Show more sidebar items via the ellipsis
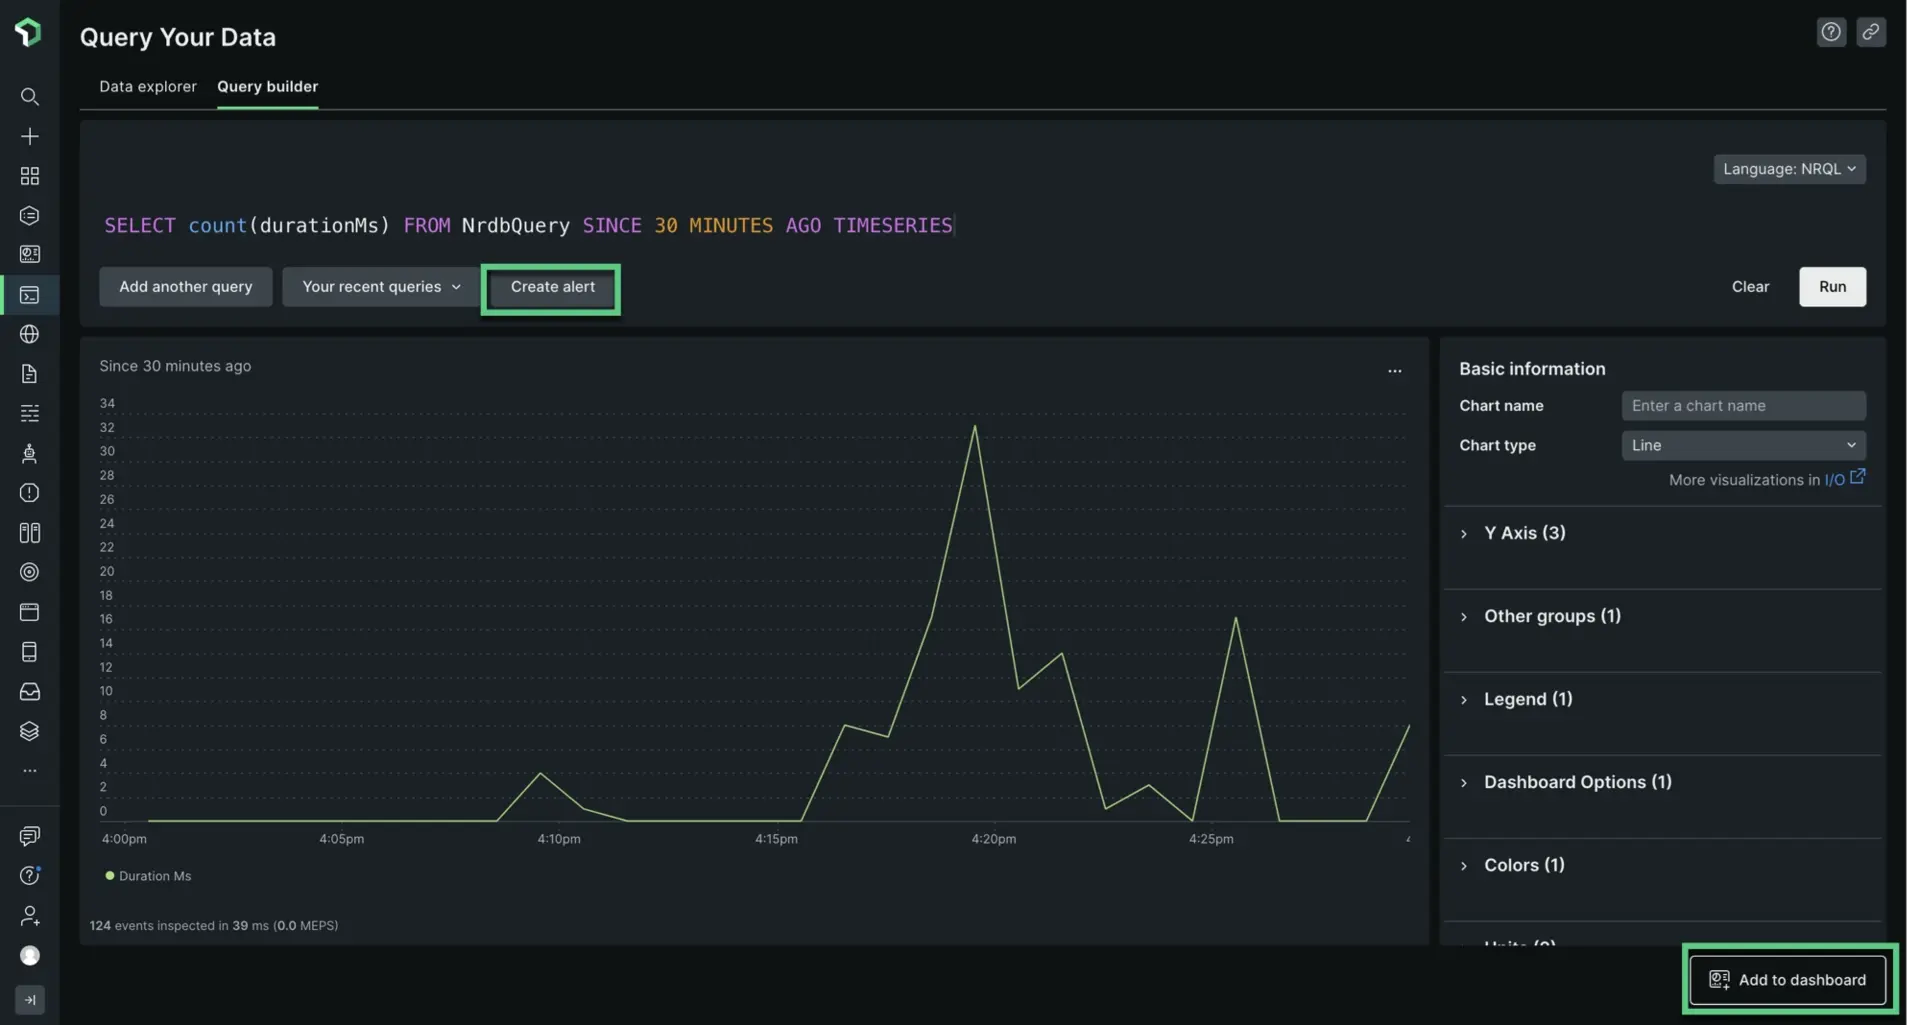1920x1025 pixels. tap(30, 771)
